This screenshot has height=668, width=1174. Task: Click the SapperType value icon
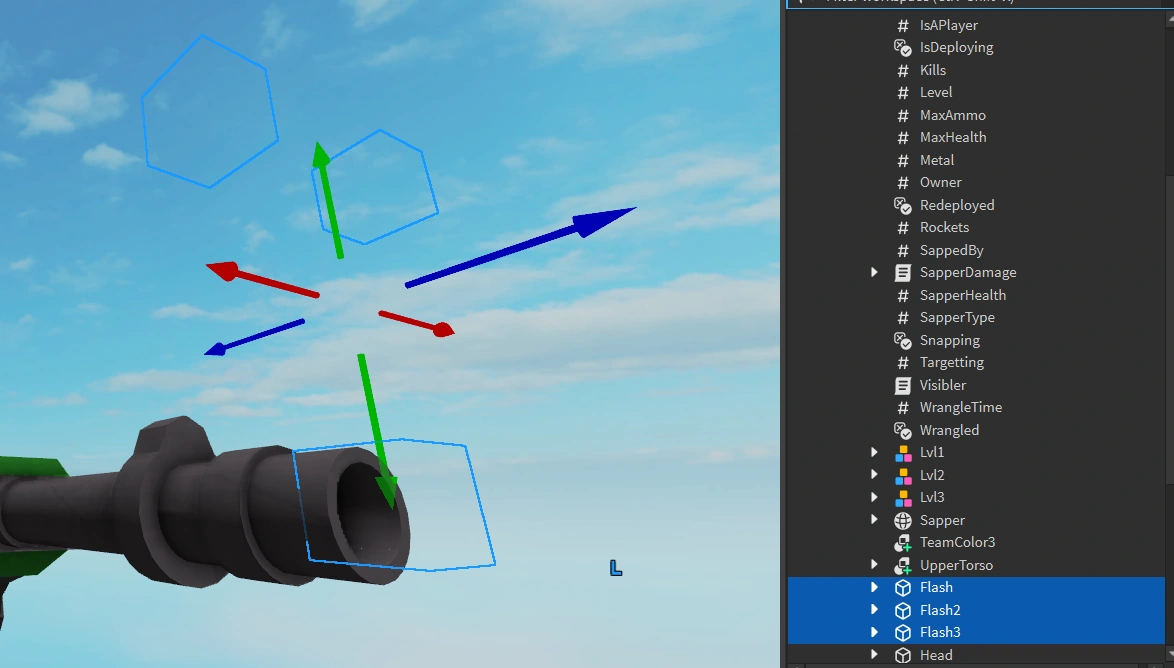903,318
